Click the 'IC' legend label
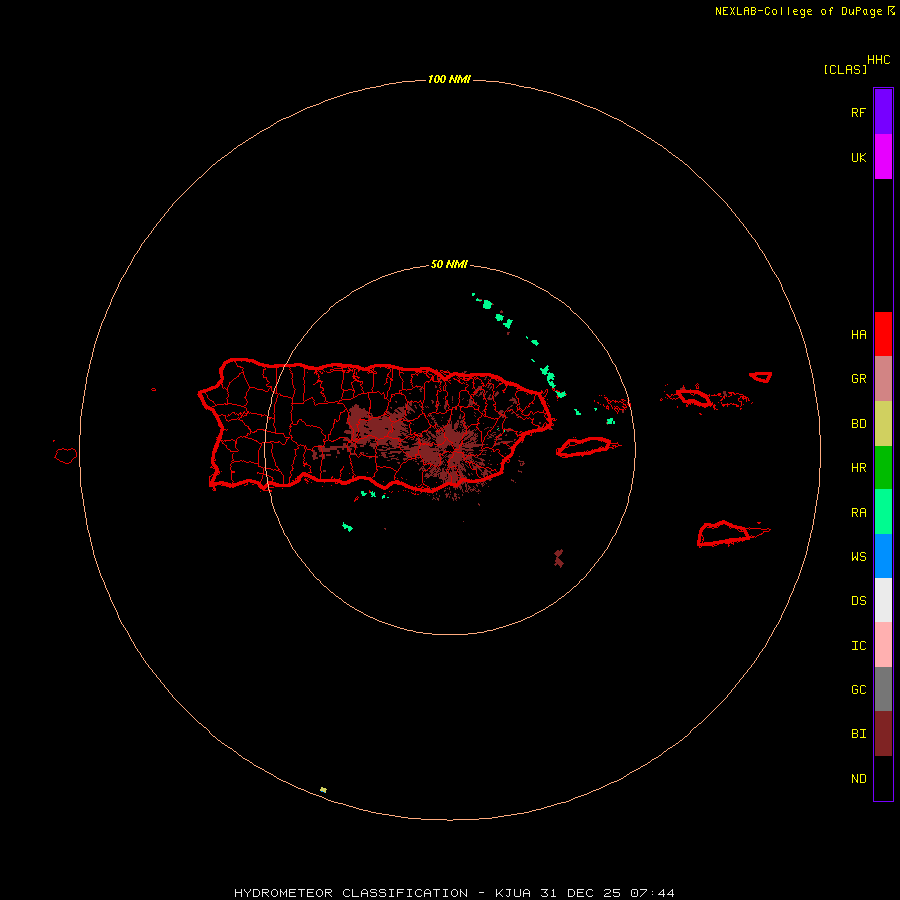 click(x=858, y=646)
